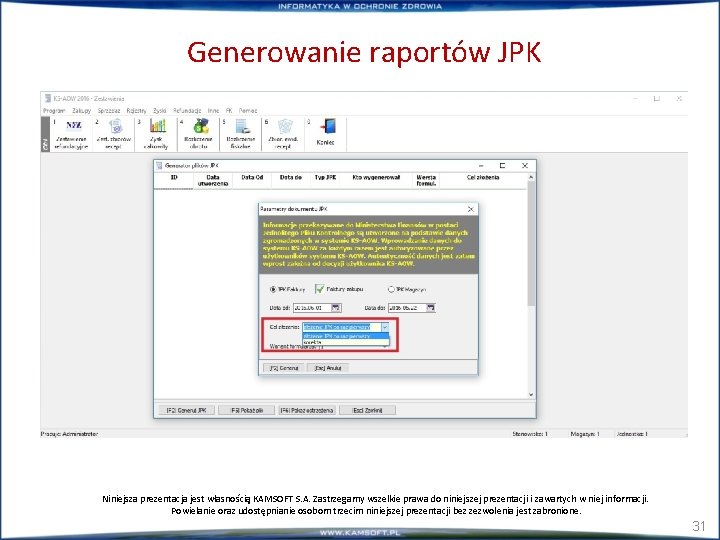
Task: Choose the highlighted first Cel złożenia list option
Action: [x=345, y=336]
